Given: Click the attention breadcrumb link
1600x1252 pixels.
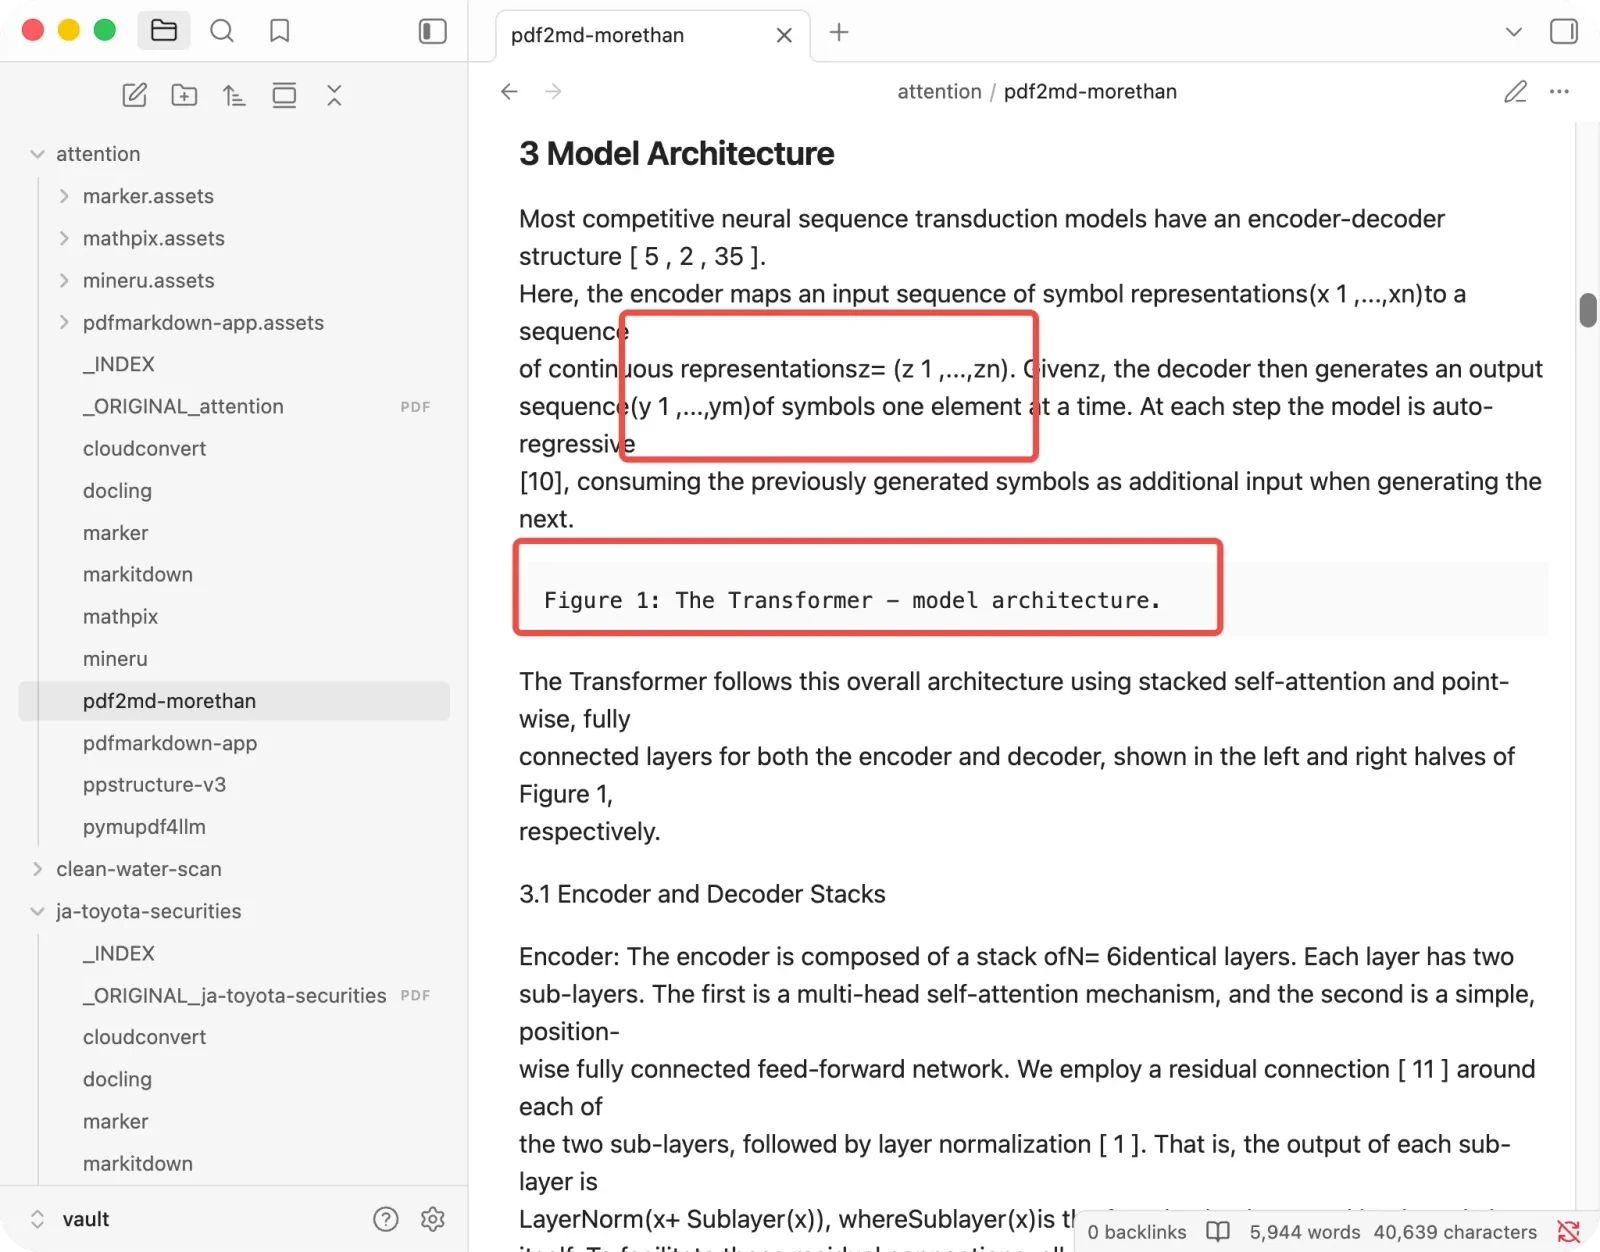Looking at the screenshot, I should (939, 92).
